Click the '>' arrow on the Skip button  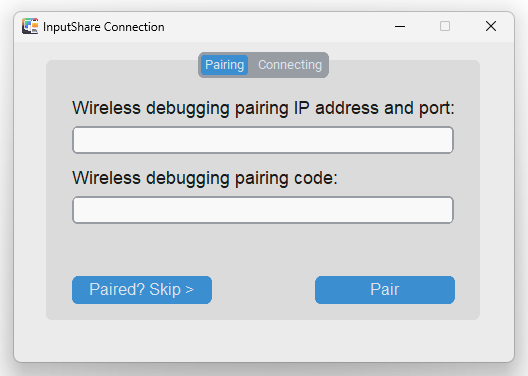[189, 290]
